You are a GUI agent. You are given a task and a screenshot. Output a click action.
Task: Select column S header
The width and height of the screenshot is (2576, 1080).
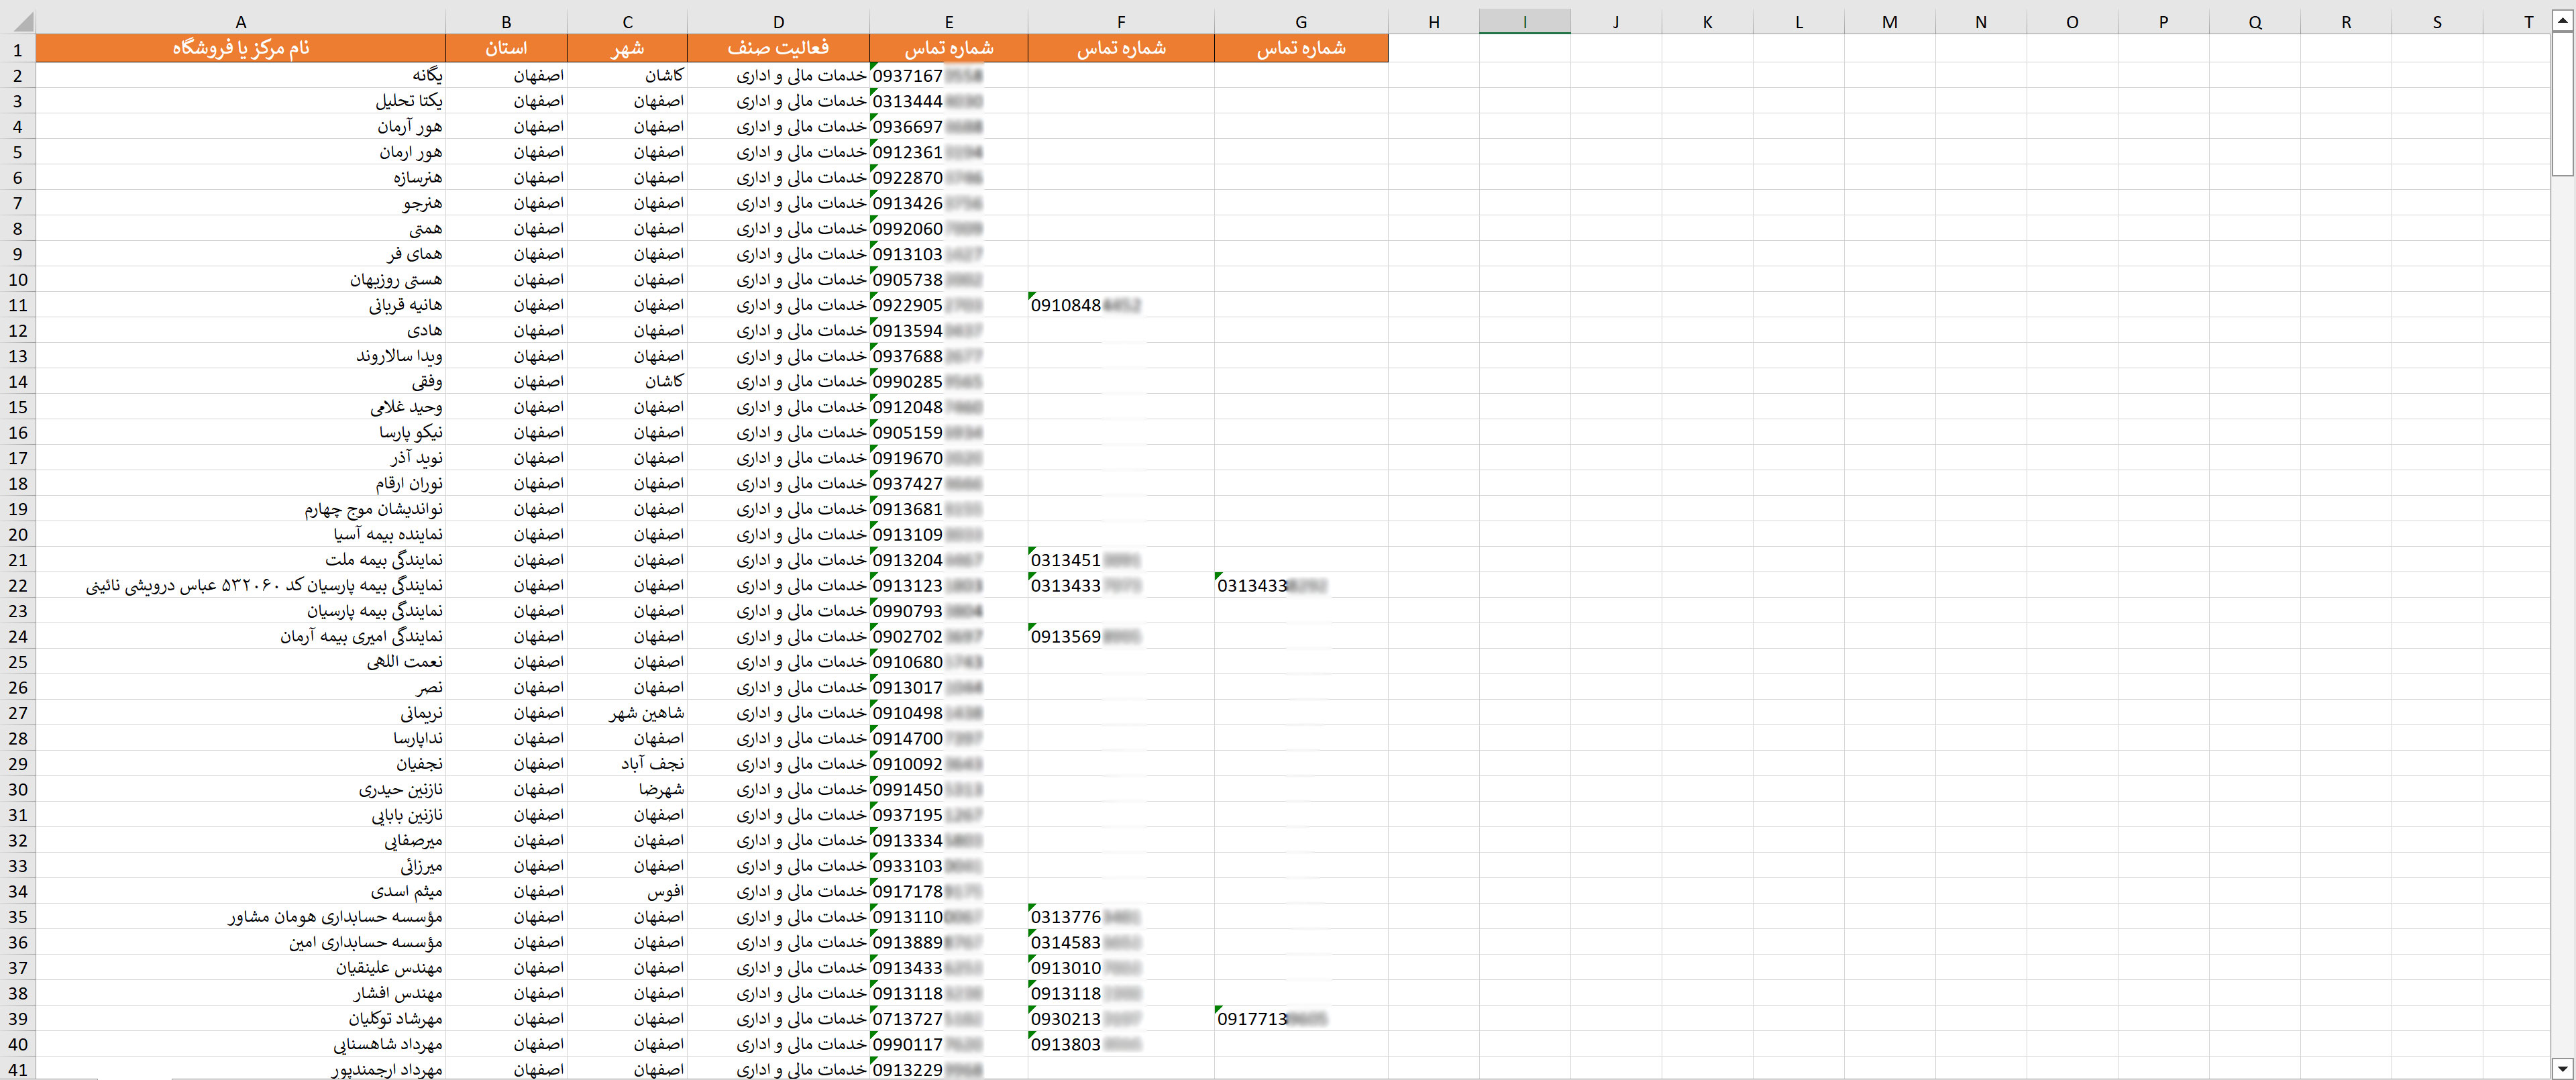click(2437, 22)
